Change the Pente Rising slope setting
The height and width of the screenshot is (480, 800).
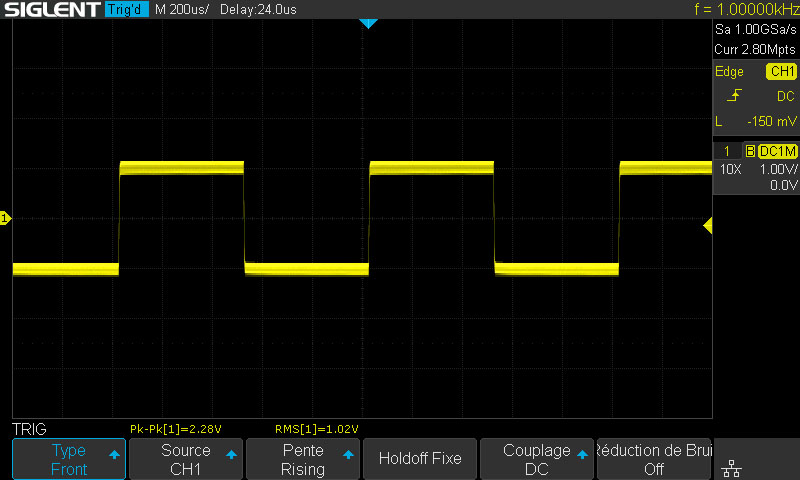click(x=303, y=459)
